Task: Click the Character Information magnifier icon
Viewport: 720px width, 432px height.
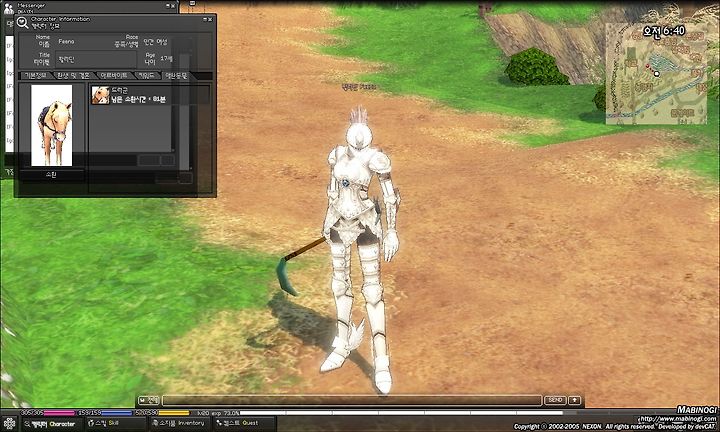Action: click(22, 22)
